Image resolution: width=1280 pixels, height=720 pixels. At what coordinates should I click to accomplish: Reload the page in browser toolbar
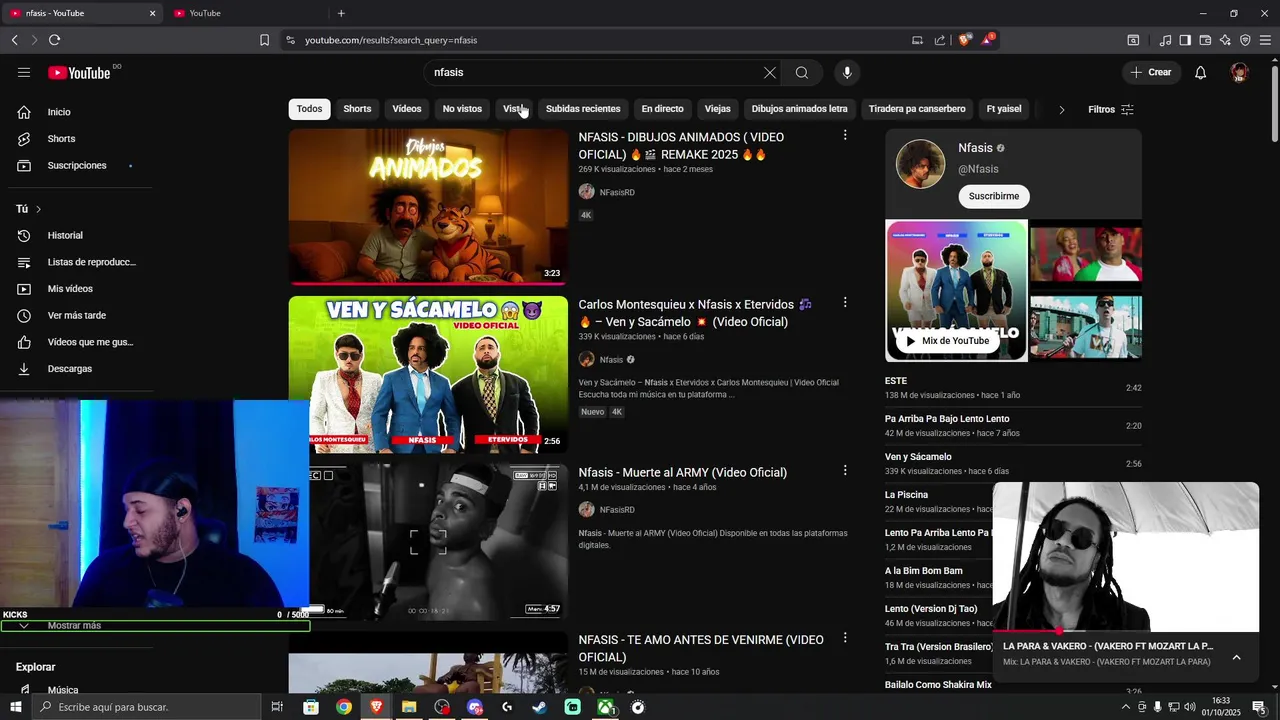[x=54, y=40]
